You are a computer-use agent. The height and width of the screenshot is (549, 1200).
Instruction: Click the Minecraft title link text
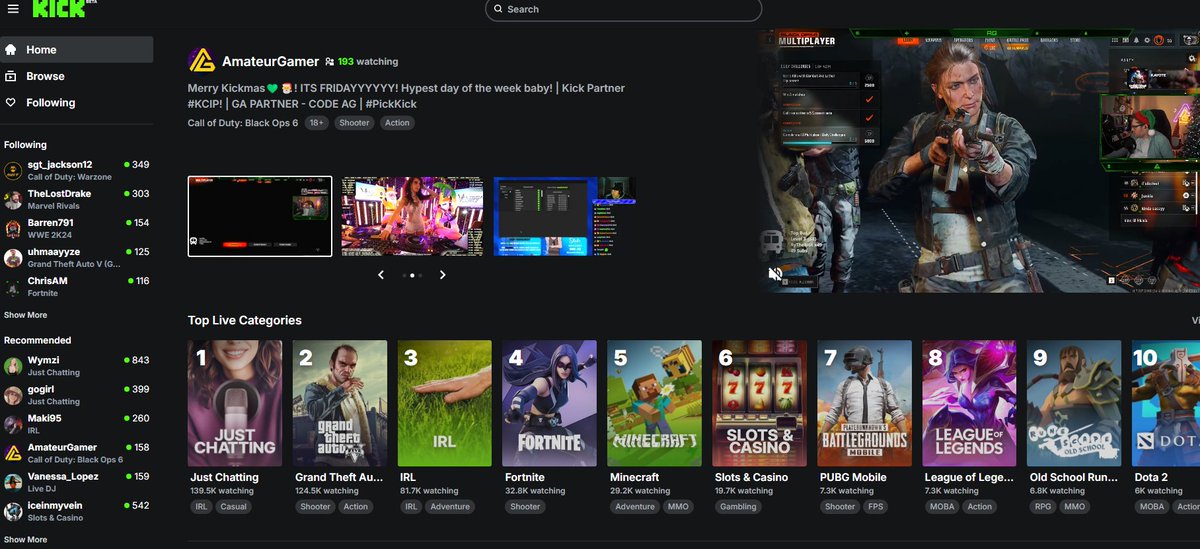[x=634, y=478]
